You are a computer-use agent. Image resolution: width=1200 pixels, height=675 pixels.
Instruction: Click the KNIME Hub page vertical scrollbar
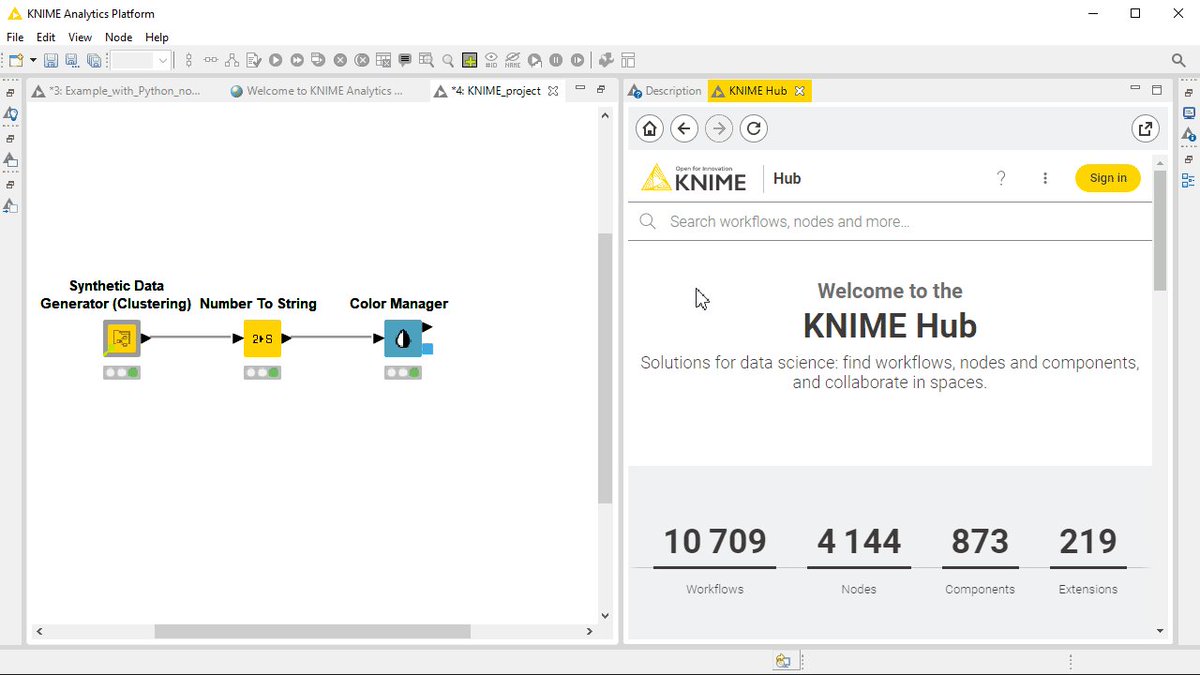pyautogui.click(x=1160, y=230)
